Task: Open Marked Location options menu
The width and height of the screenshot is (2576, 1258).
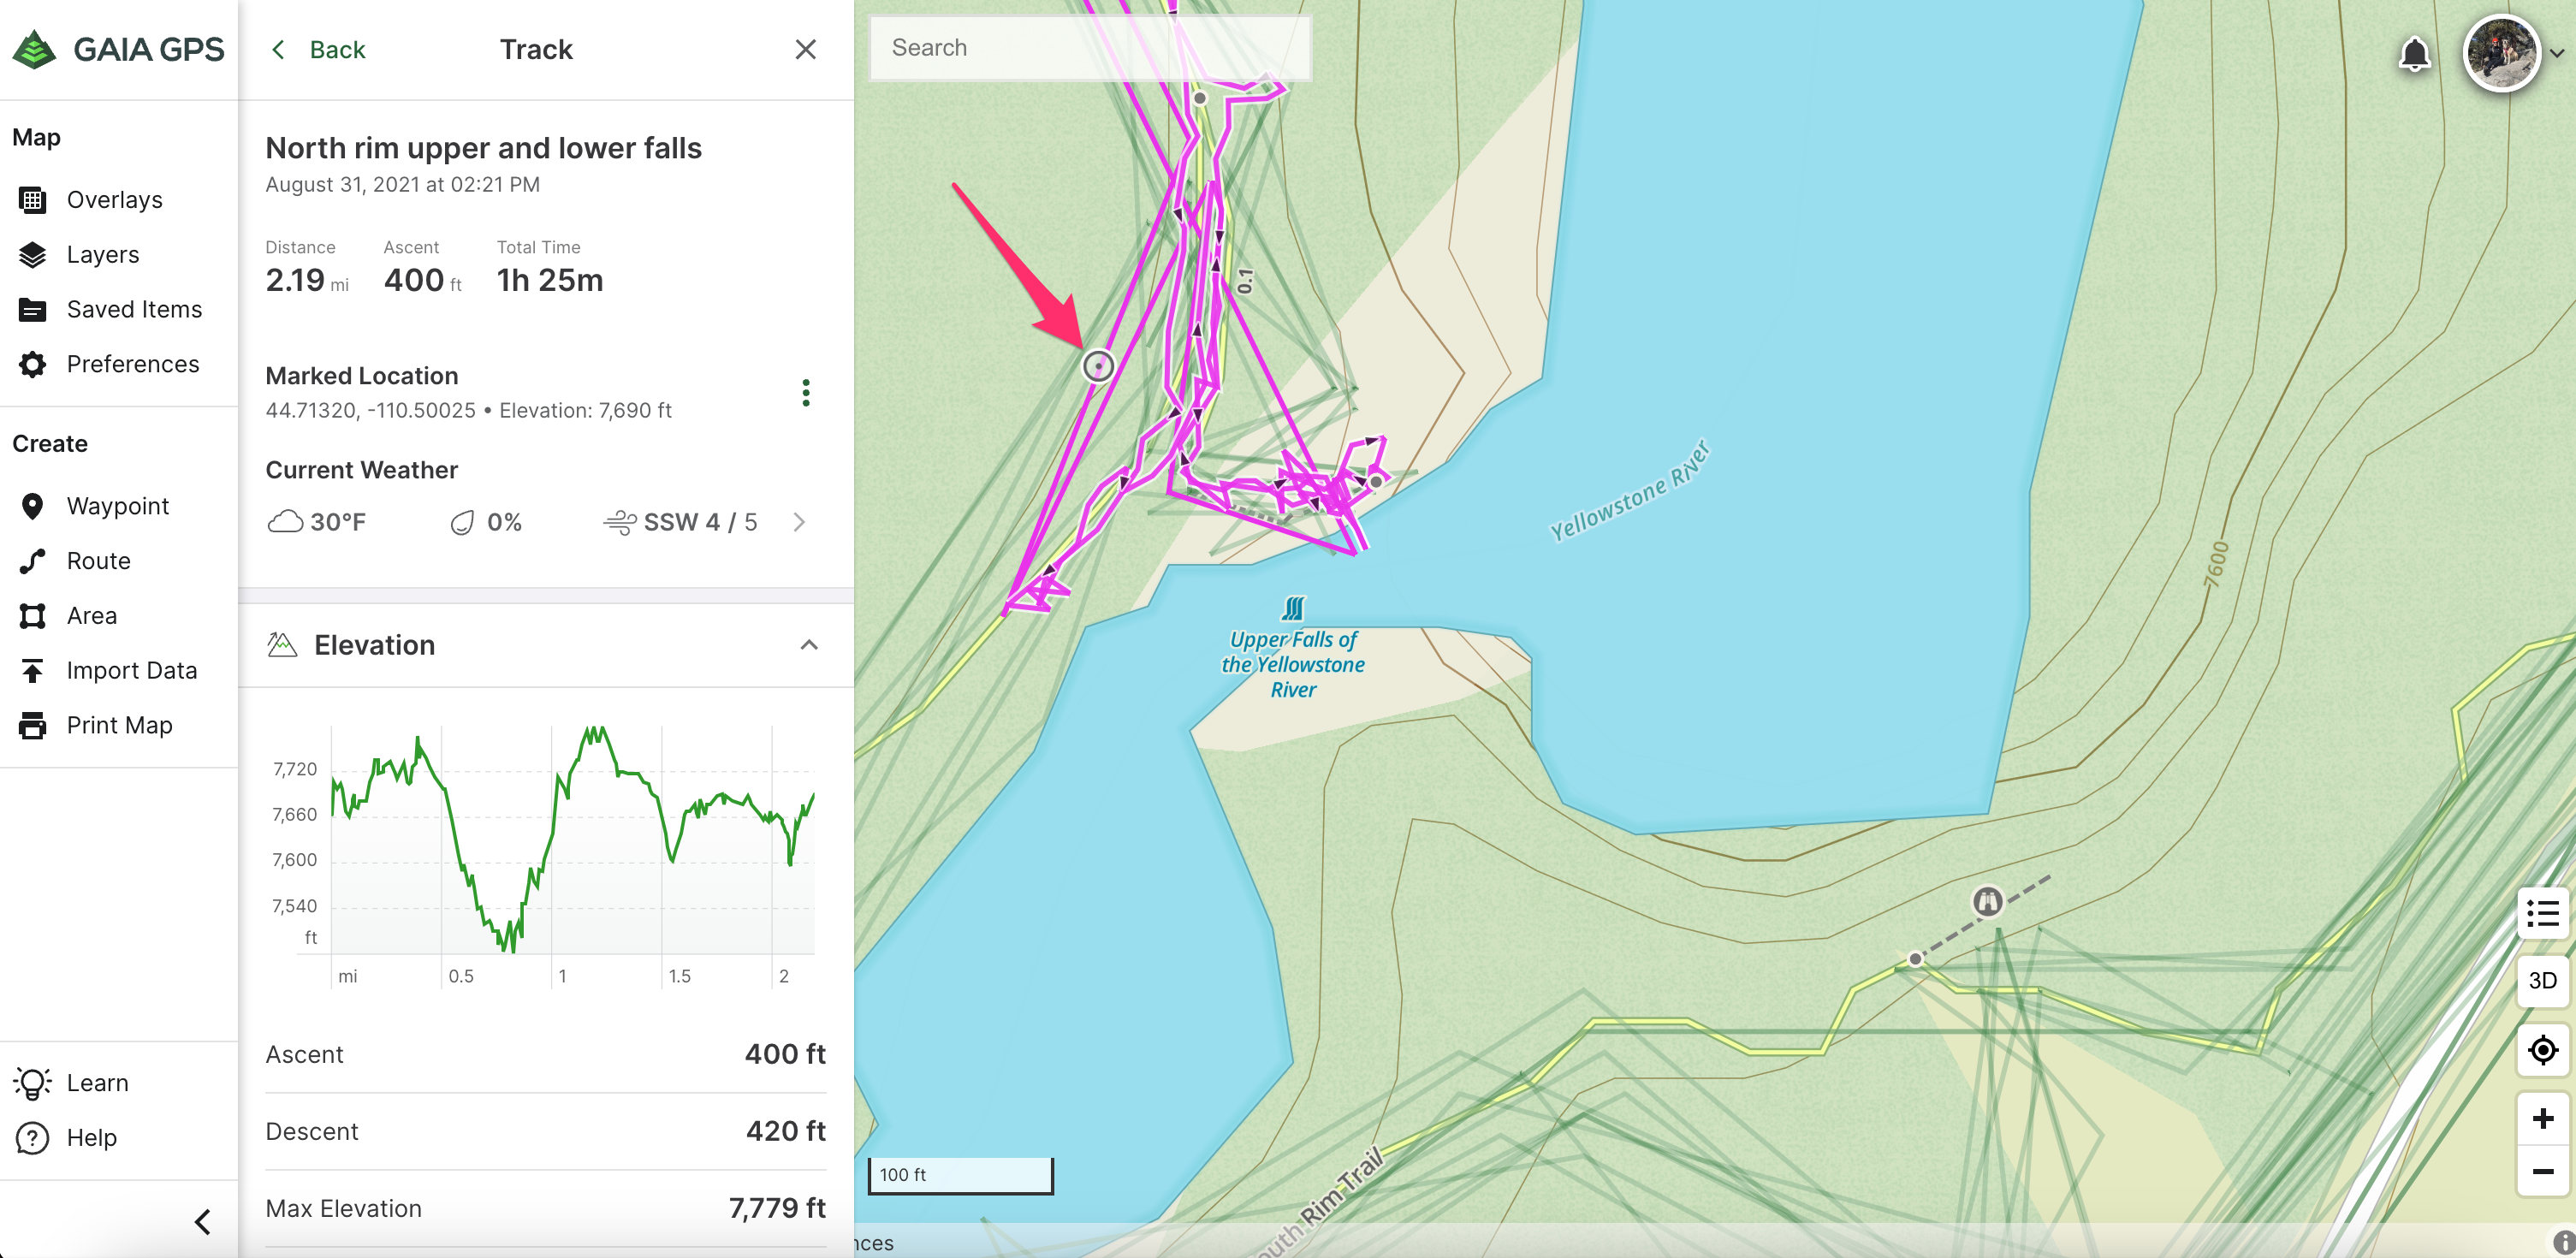Action: point(805,393)
